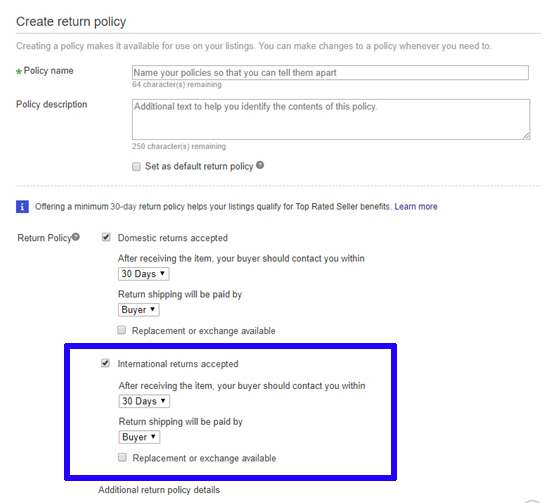Click the help icon beside default return policy
The image size is (558, 503).
(260, 165)
